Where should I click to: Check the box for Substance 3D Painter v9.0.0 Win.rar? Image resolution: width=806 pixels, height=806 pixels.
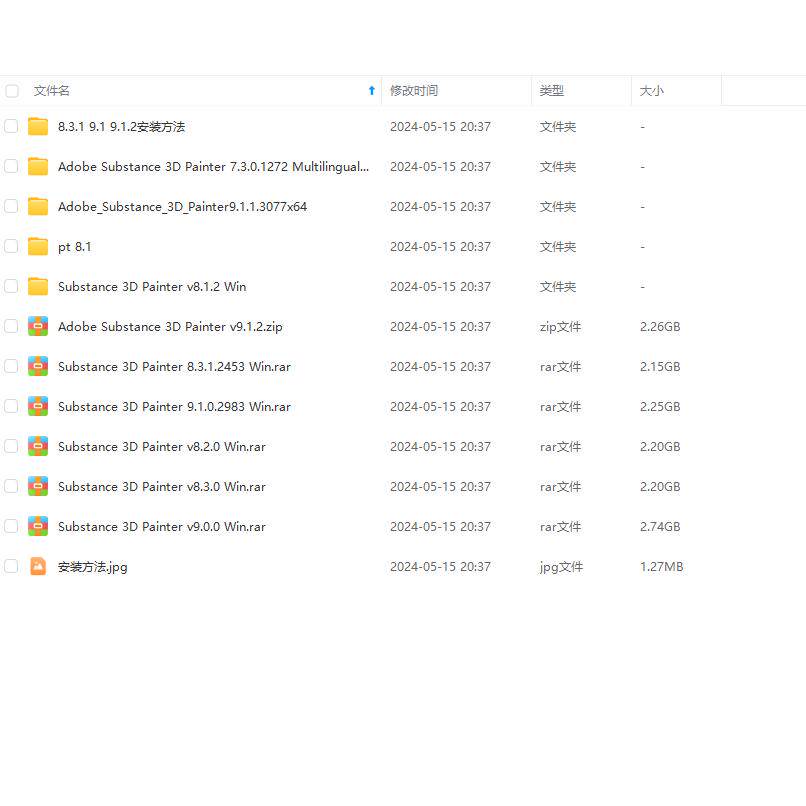[x=11, y=526]
